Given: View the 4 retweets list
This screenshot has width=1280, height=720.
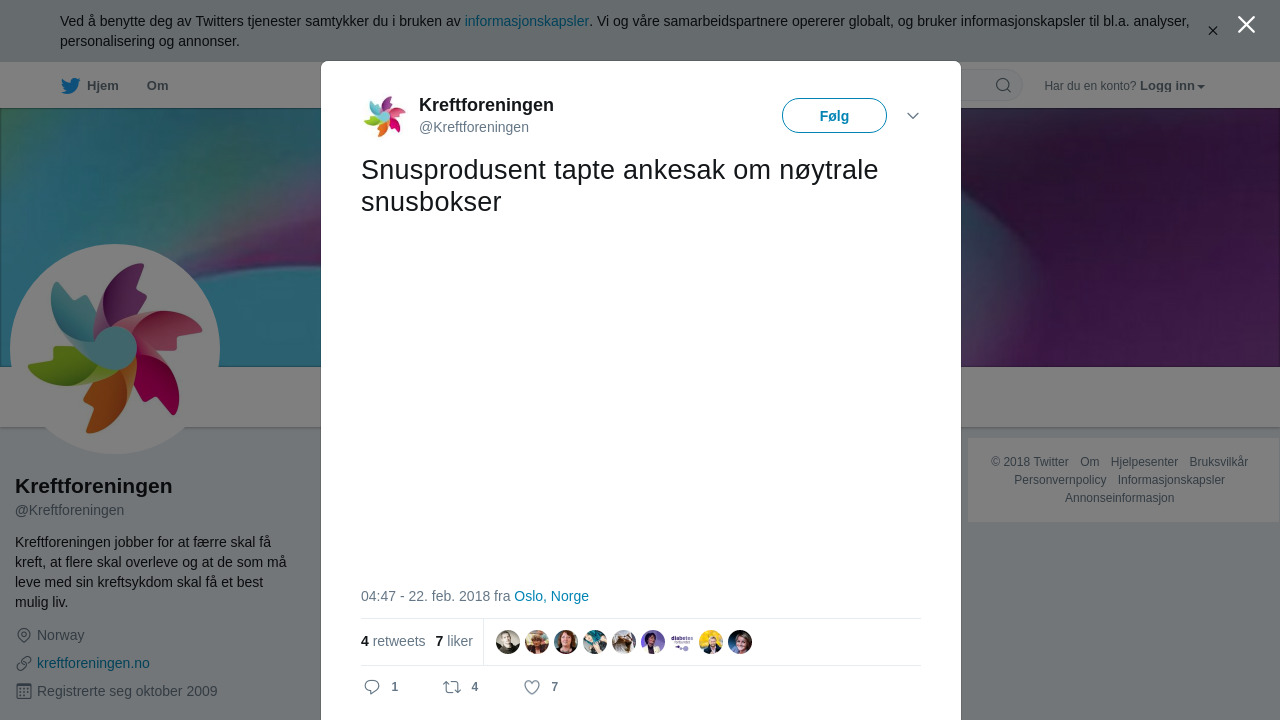Looking at the screenshot, I should pos(393,641).
